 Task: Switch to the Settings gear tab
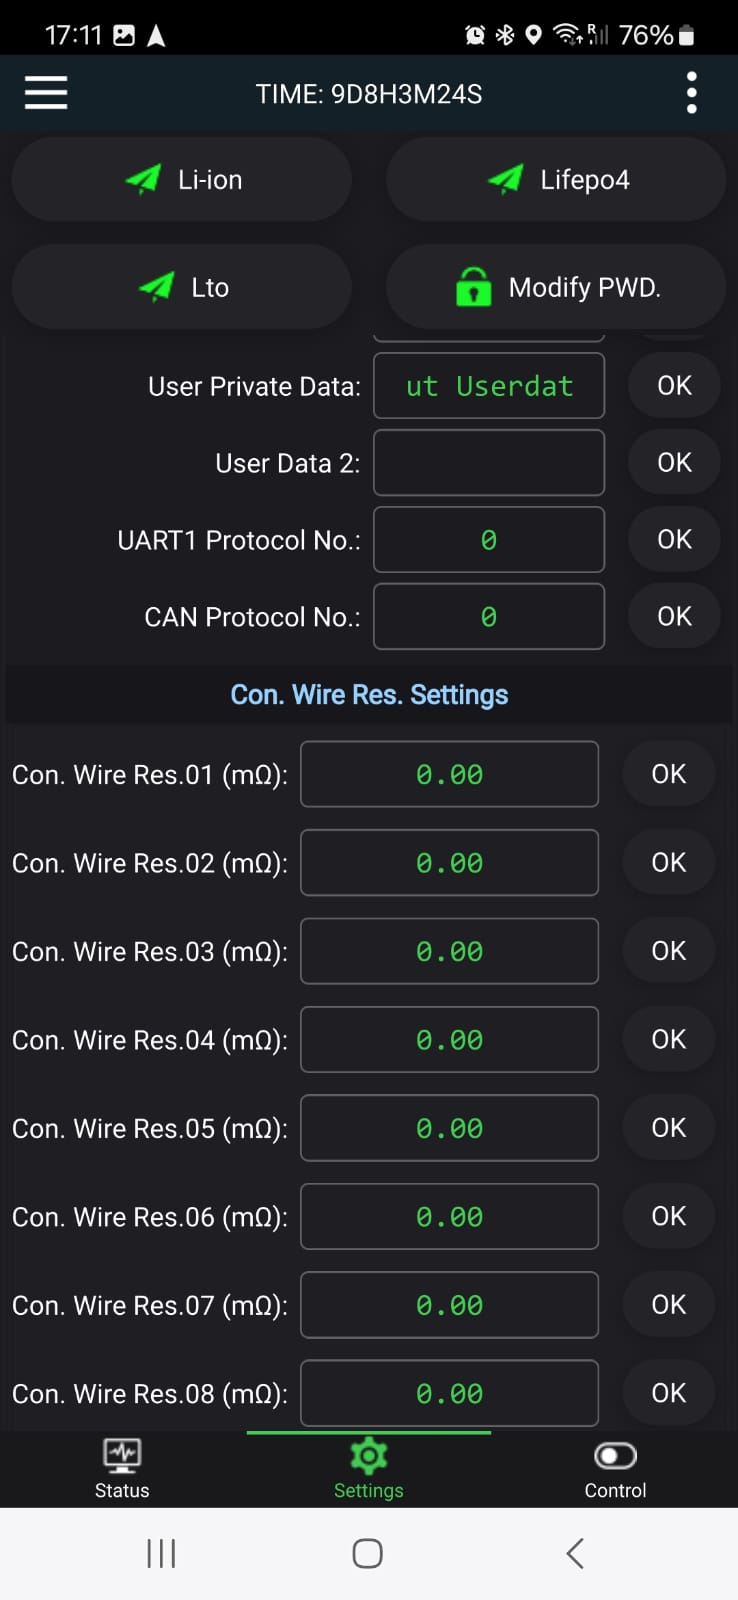(368, 1468)
